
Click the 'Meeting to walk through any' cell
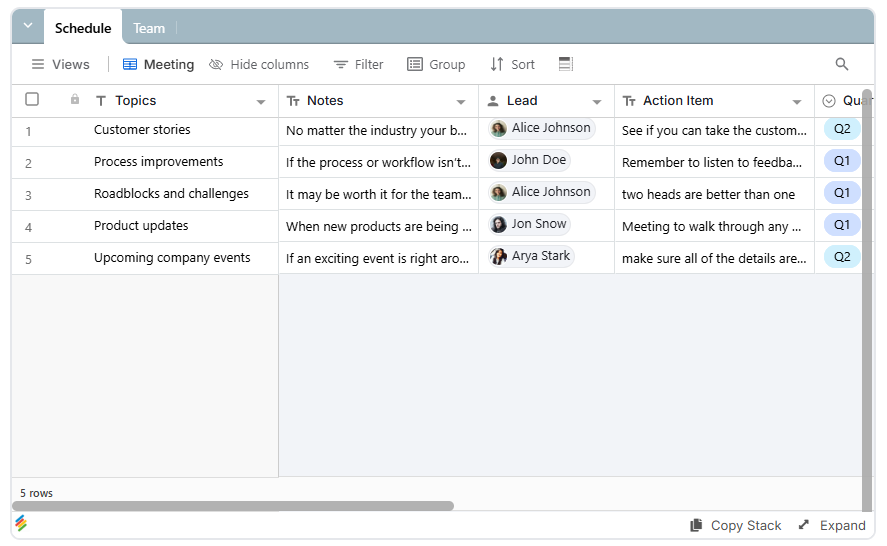(714, 227)
